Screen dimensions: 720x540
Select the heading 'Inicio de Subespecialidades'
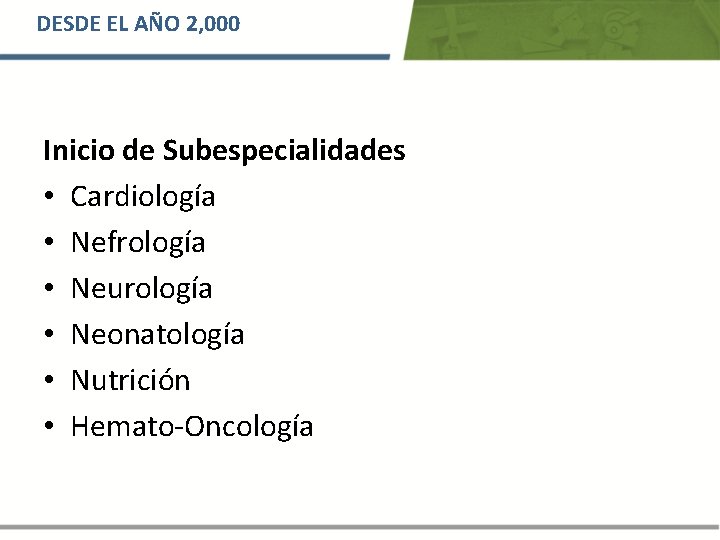224,151
